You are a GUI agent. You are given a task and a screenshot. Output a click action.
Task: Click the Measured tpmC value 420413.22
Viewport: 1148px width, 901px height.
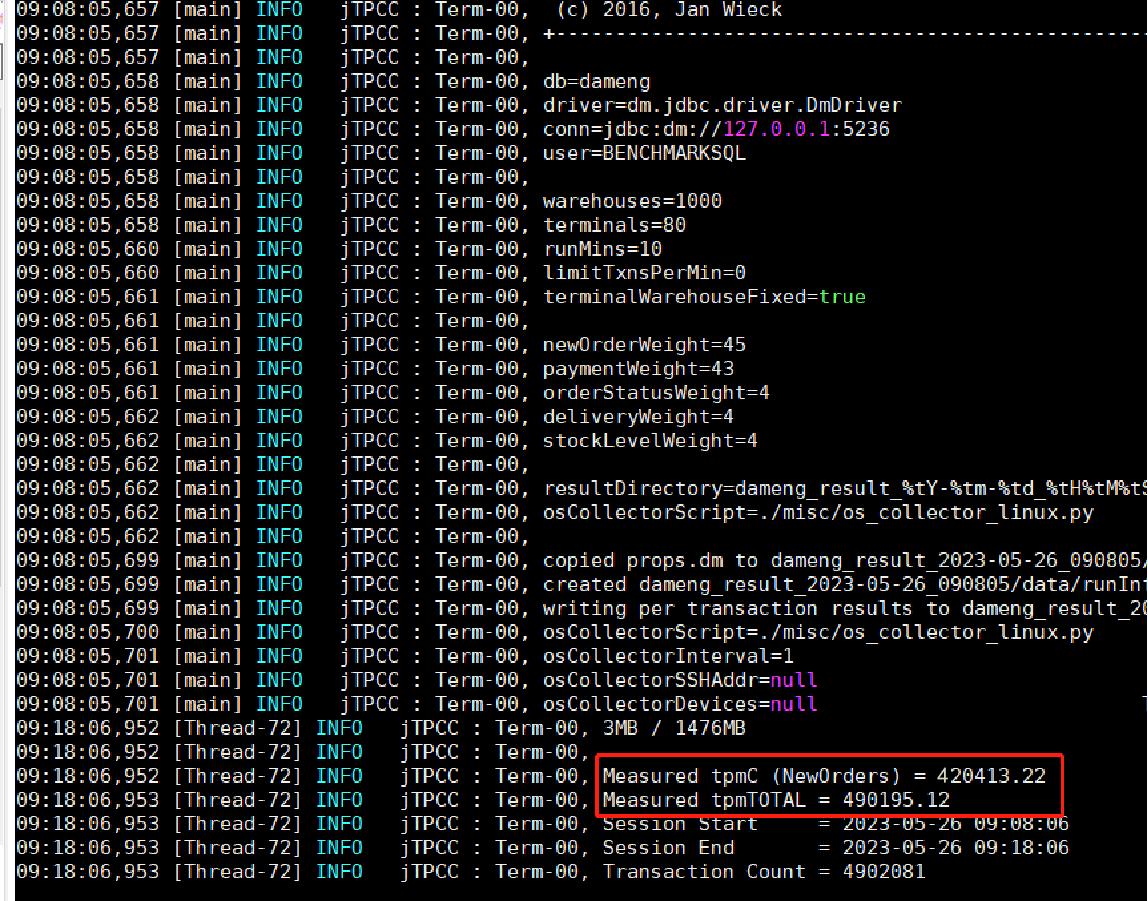click(x=991, y=776)
